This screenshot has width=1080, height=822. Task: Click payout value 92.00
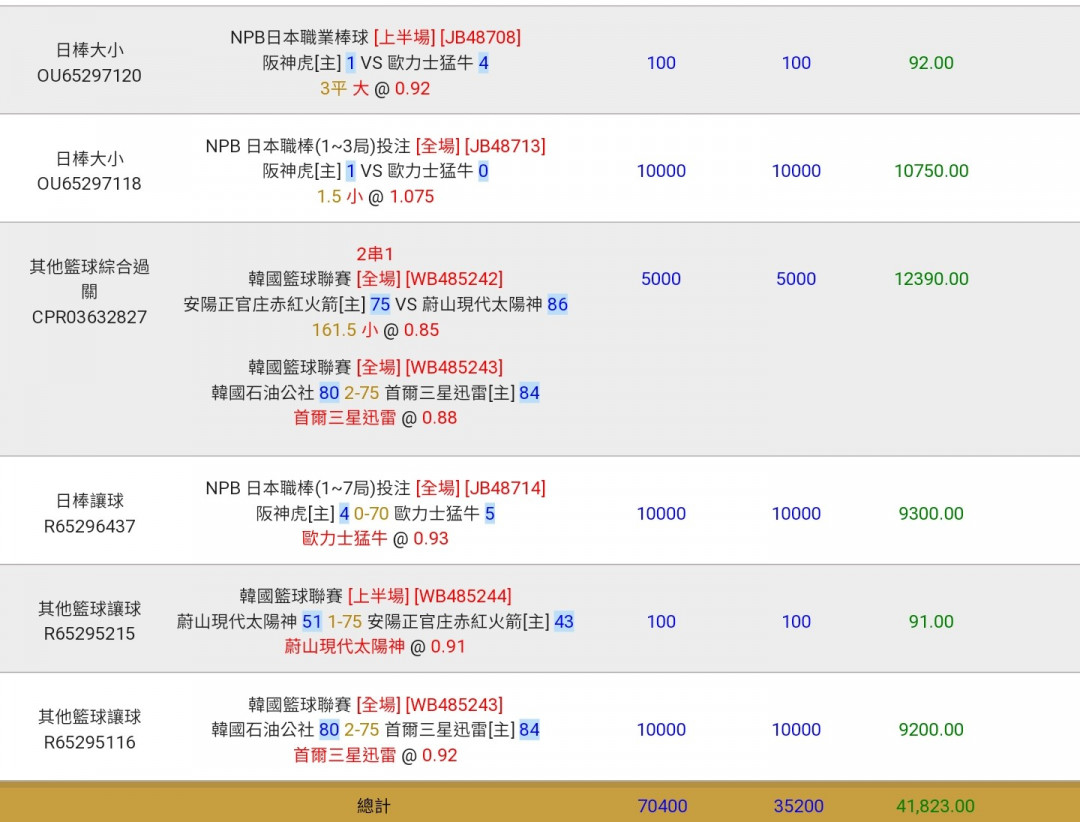click(x=931, y=63)
